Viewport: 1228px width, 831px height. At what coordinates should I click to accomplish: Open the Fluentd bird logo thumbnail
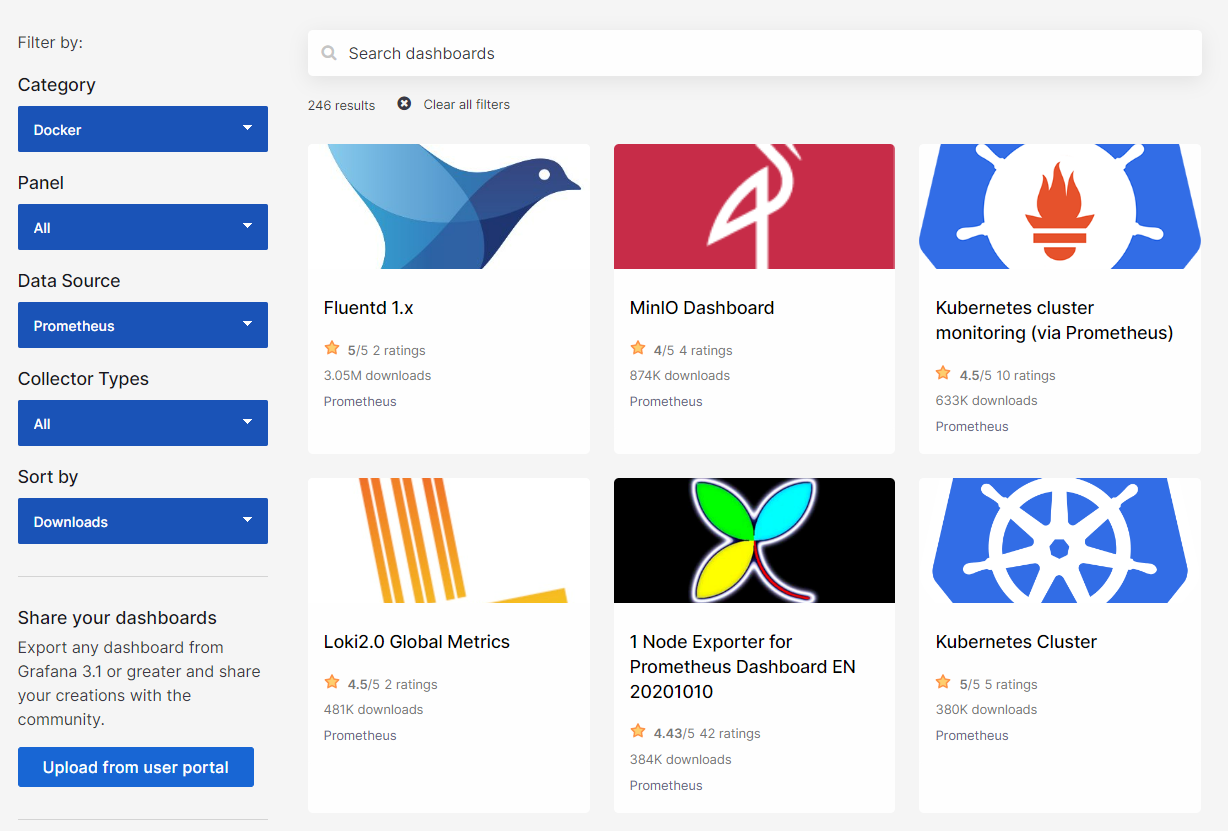[449, 207]
